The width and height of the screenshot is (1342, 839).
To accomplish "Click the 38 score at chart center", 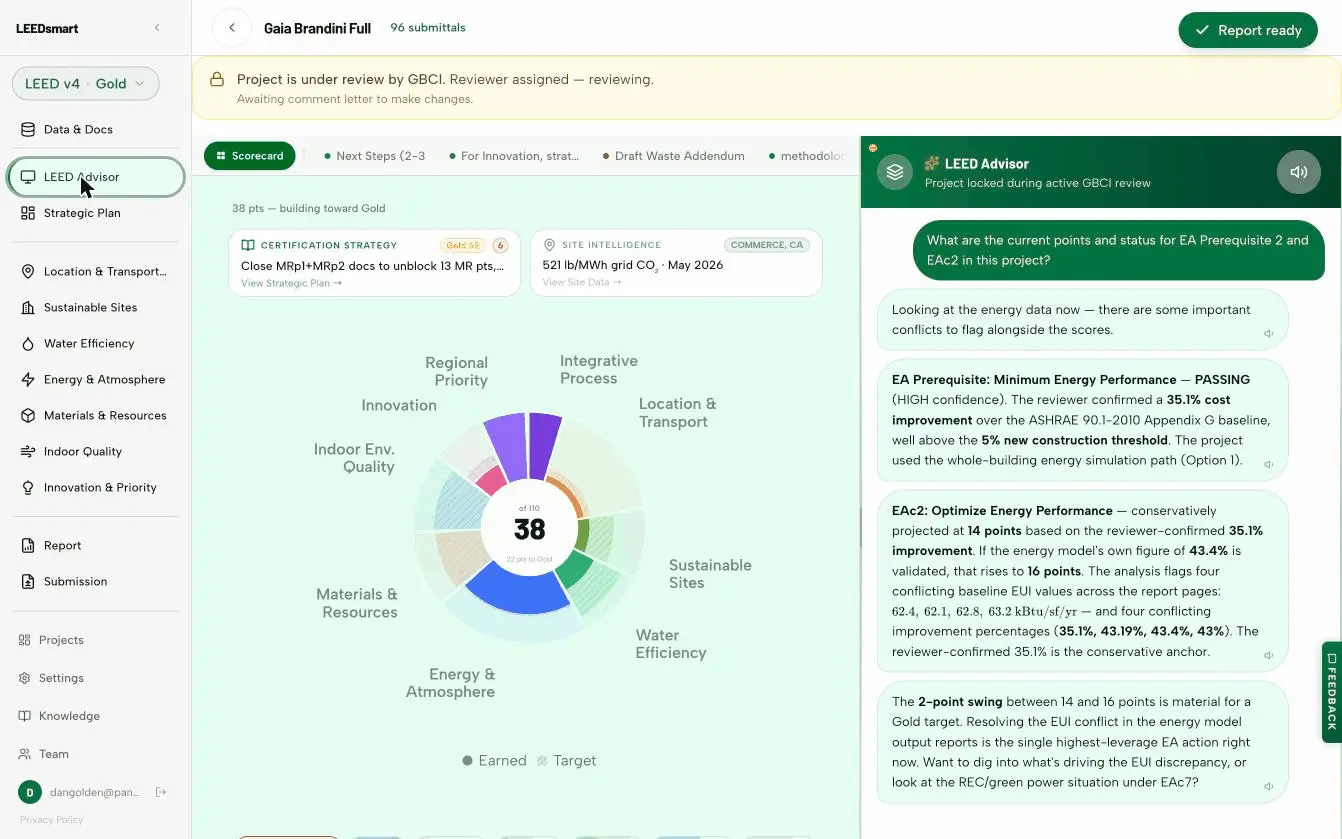I will (529, 529).
